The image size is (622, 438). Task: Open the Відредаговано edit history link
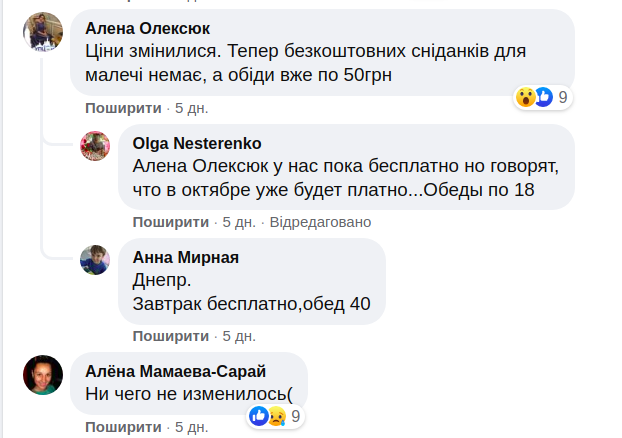[320, 222]
